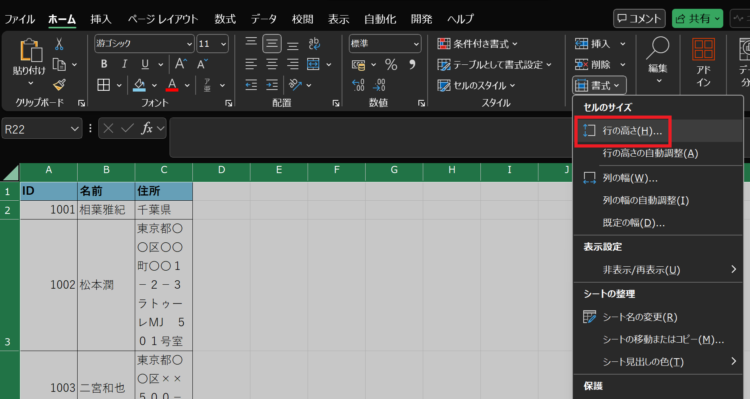Expand the borders dropdown arrow
Viewport: 750px width, 399px height.
pyautogui.click(x=119, y=86)
